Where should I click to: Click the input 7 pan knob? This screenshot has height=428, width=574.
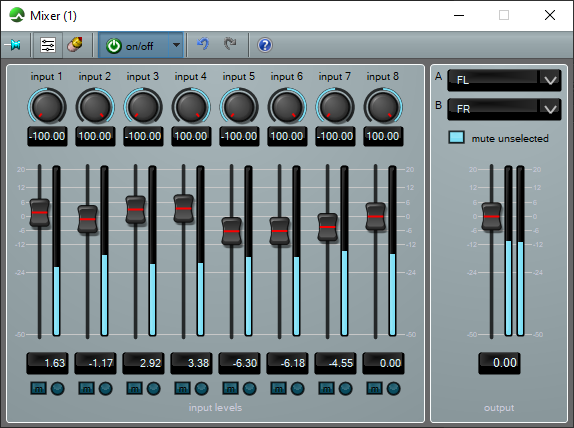point(335,107)
